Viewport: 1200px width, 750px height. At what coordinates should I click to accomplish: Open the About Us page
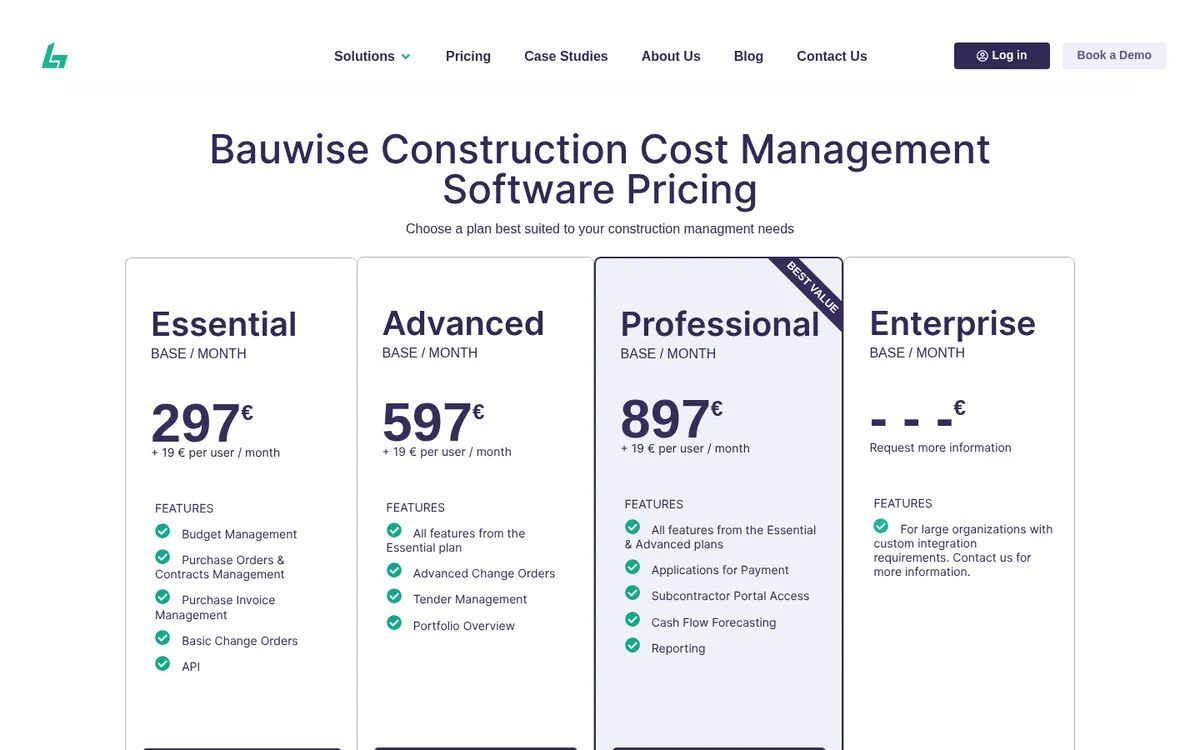tap(671, 57)
